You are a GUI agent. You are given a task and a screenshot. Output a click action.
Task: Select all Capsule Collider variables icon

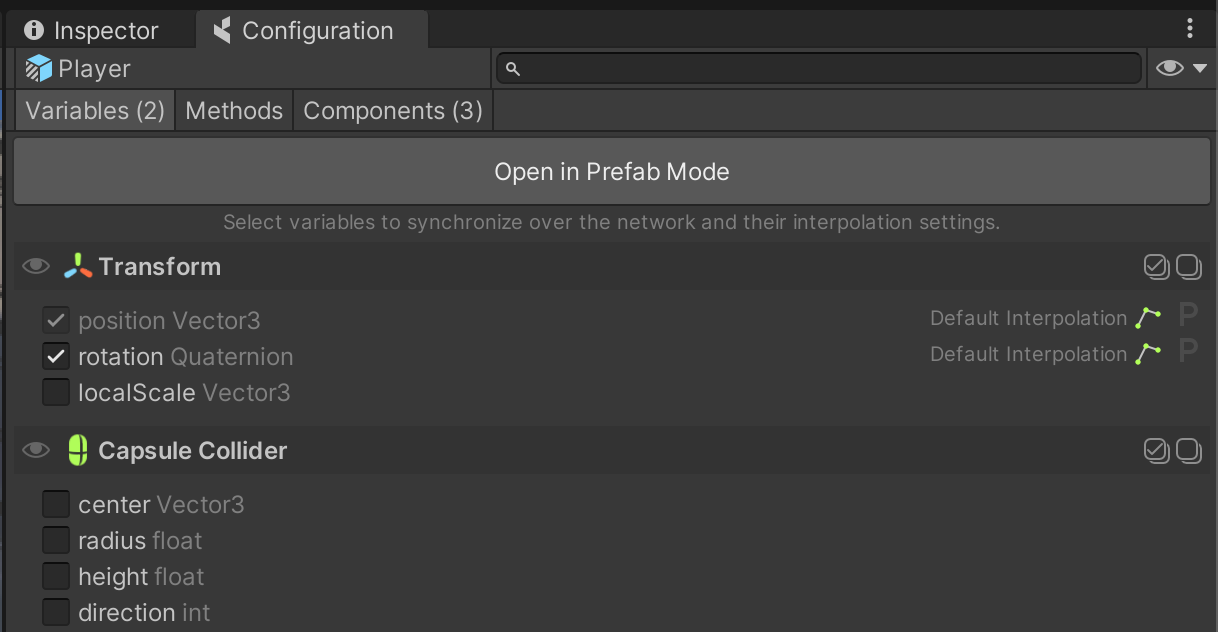tap(1156, 450)
